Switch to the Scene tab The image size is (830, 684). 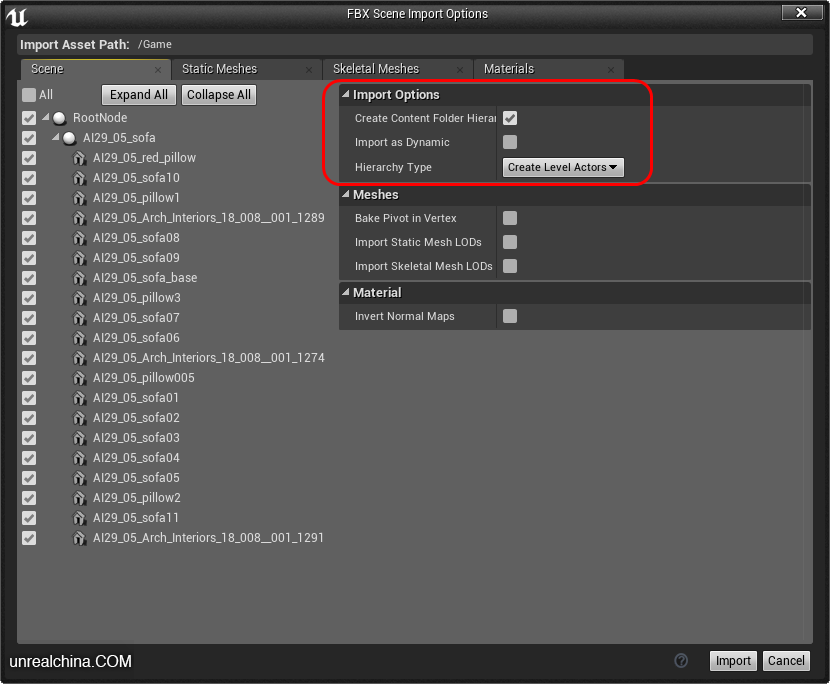(x=95, y=69)
